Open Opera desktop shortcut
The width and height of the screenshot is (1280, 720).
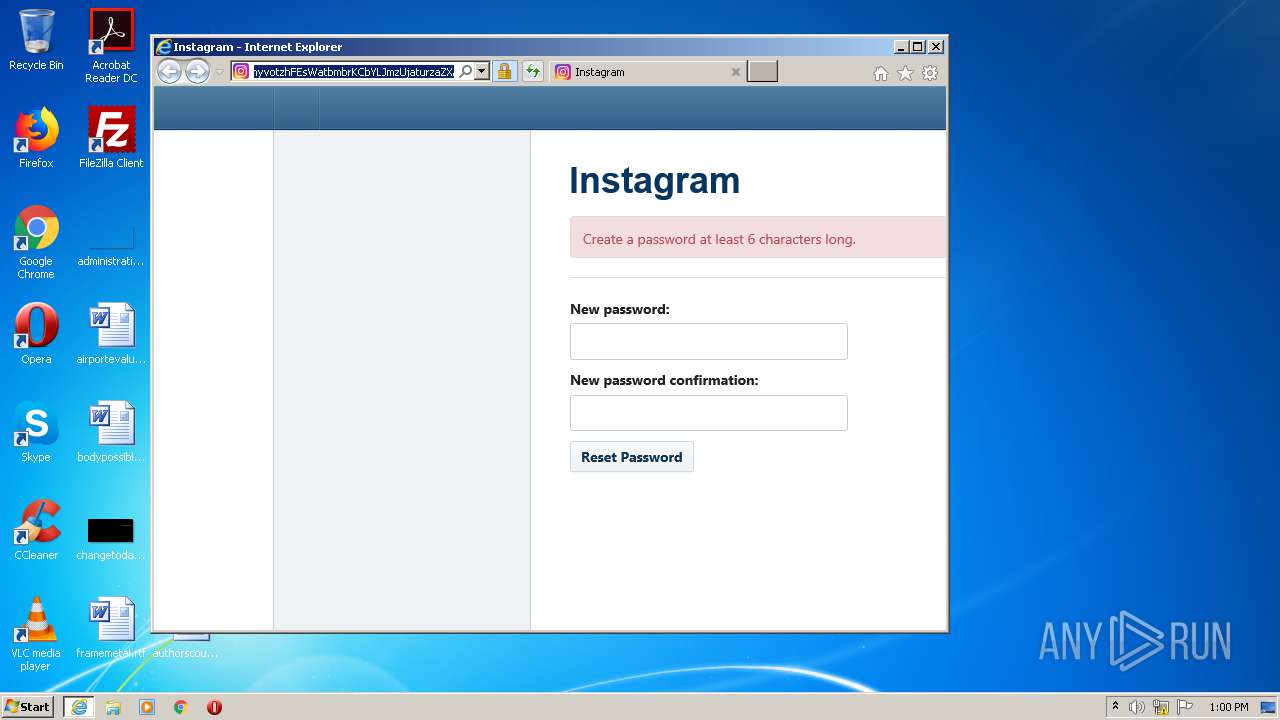pos(36,334)
